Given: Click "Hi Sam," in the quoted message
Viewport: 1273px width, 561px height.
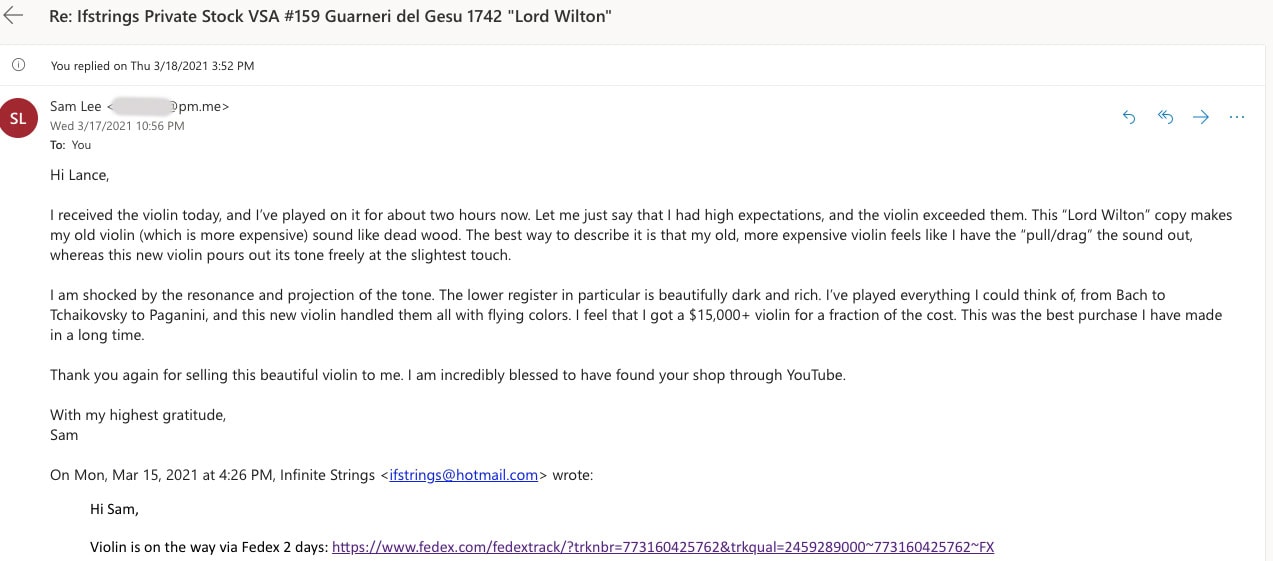Looking at the screenshot, I should pyautogui.click(x=114, y=509).
